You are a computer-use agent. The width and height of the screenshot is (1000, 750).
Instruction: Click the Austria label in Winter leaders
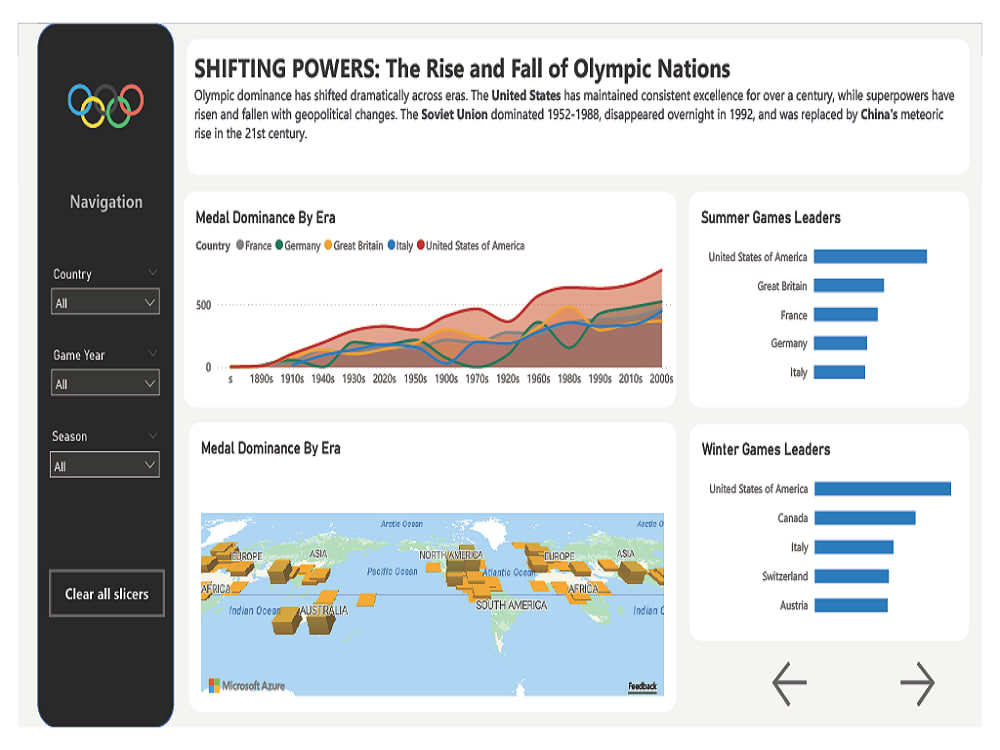tap(793, 605)
